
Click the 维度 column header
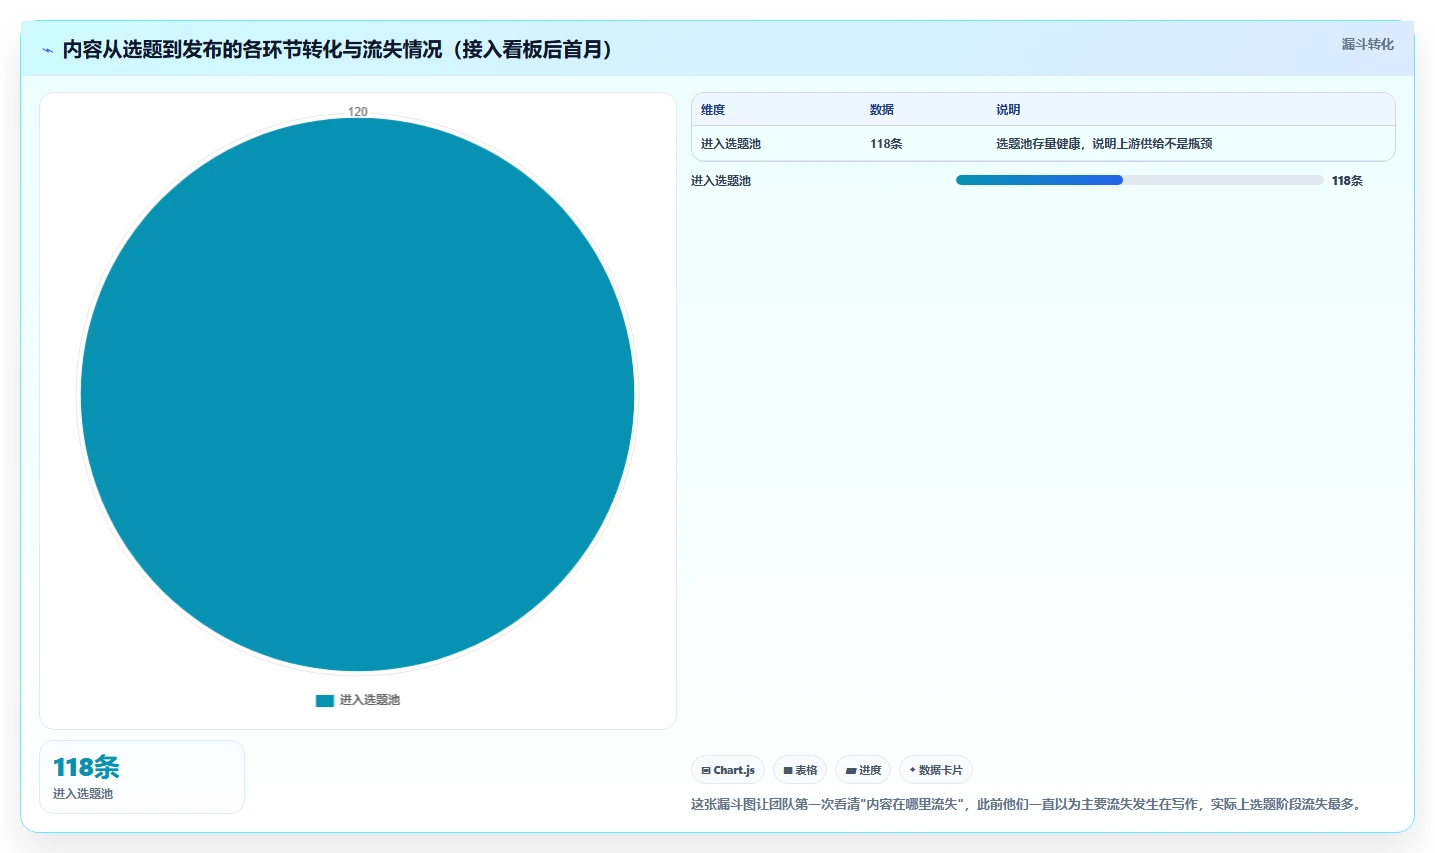[x=713, y=110]
